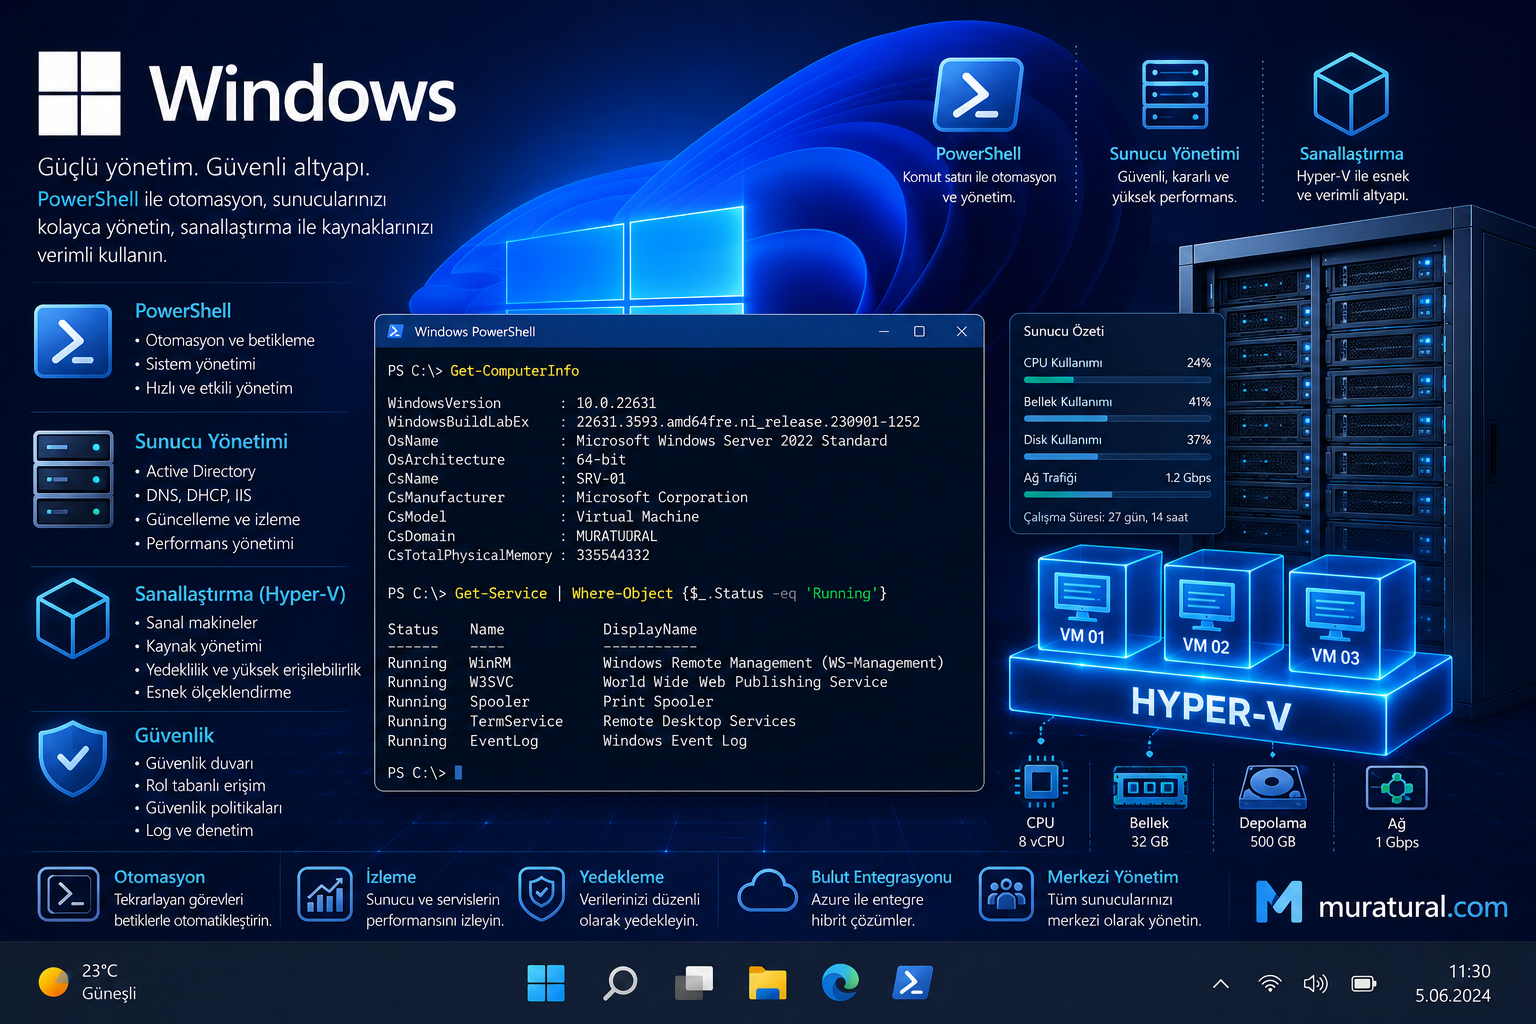Click the TermService service row
This screenshot has height=1024, width=1536.
592,721
